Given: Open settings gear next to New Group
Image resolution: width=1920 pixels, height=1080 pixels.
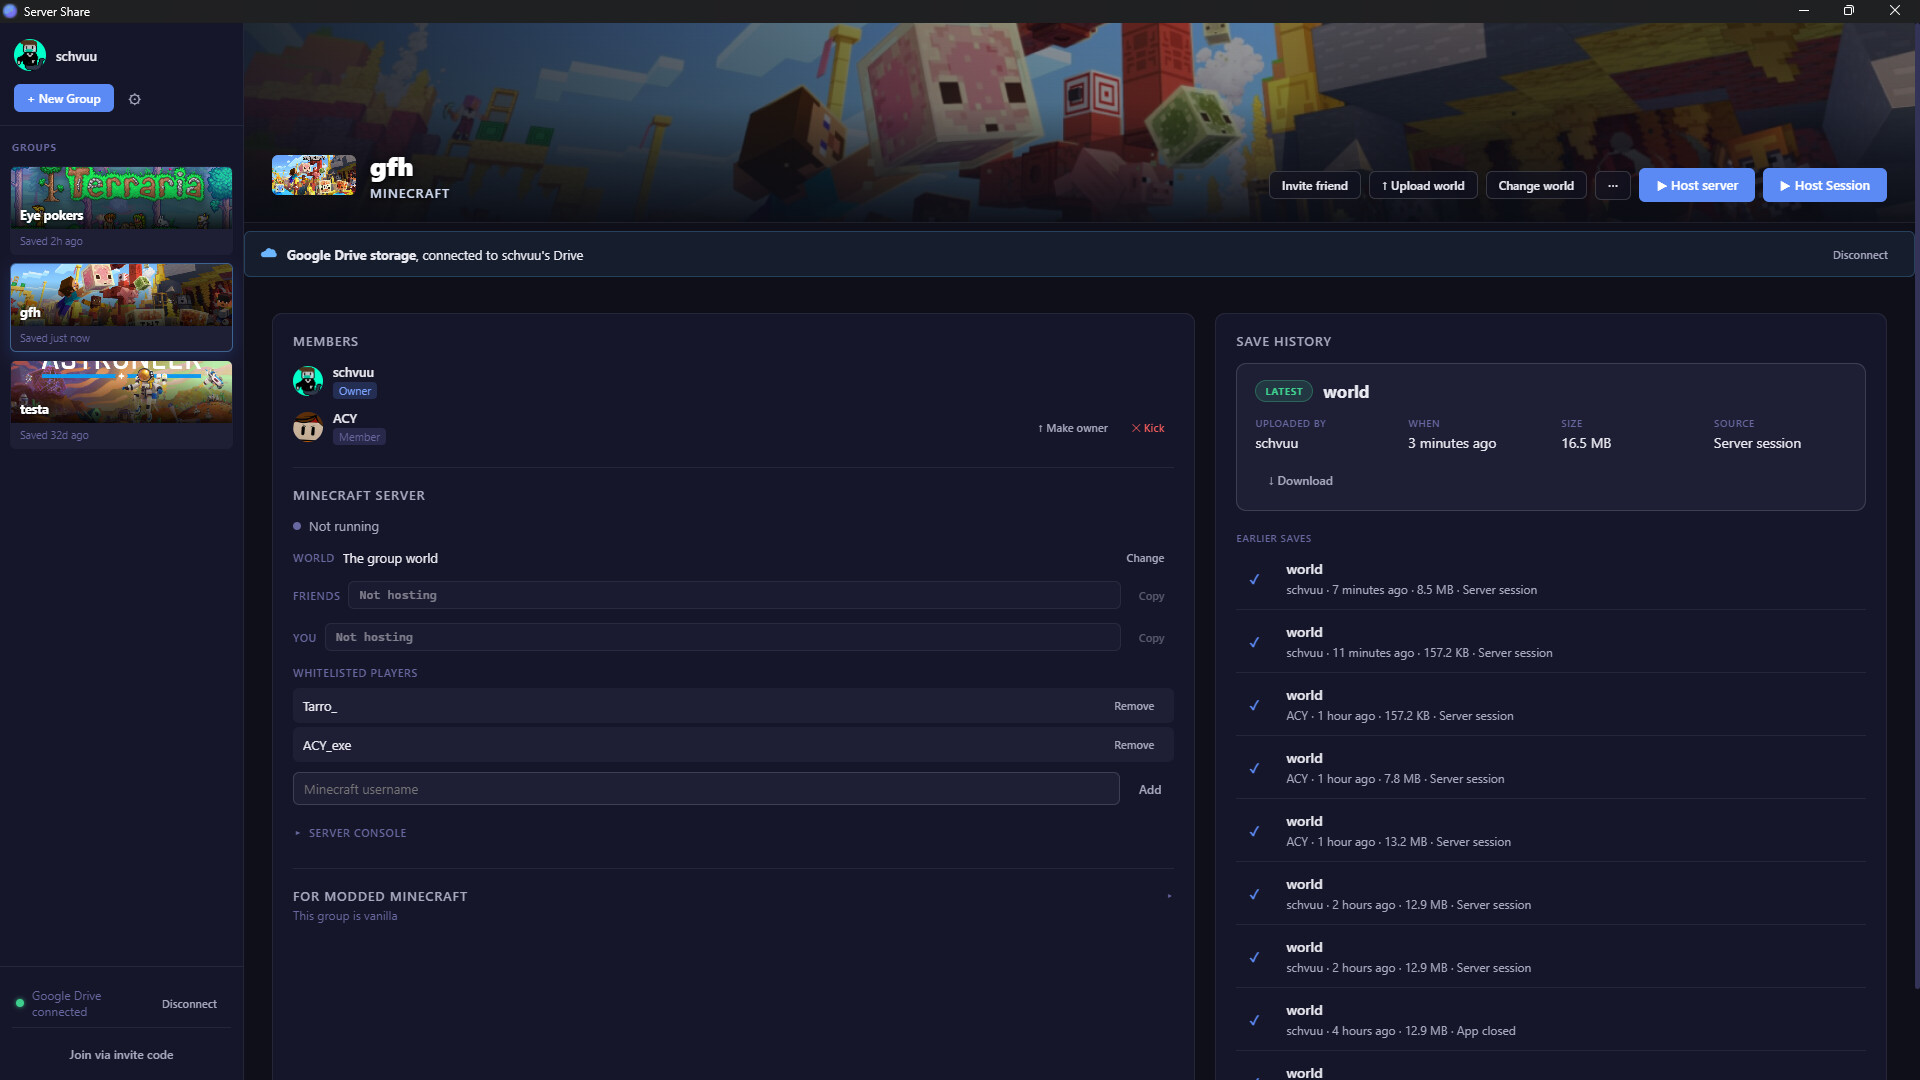Looking at the screenshot, I should point(135,99).
